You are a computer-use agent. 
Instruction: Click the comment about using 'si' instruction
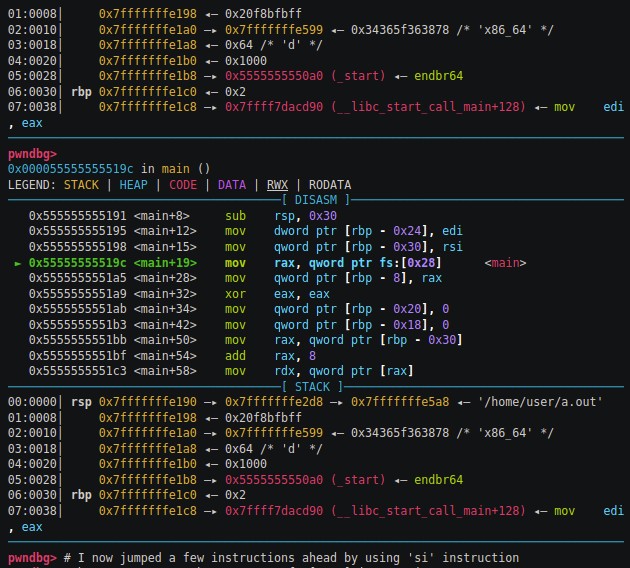coord(291,558)
